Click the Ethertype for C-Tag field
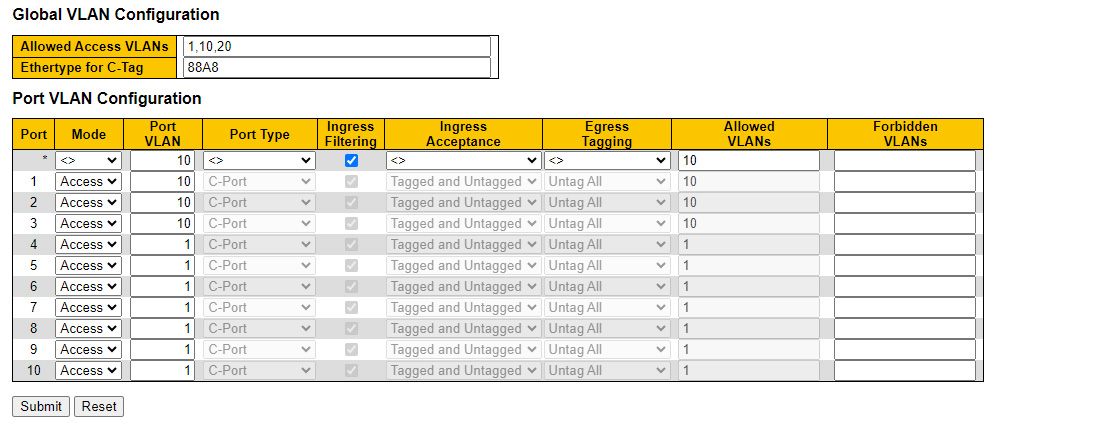Screen dimensions: 1100x426 337,67
